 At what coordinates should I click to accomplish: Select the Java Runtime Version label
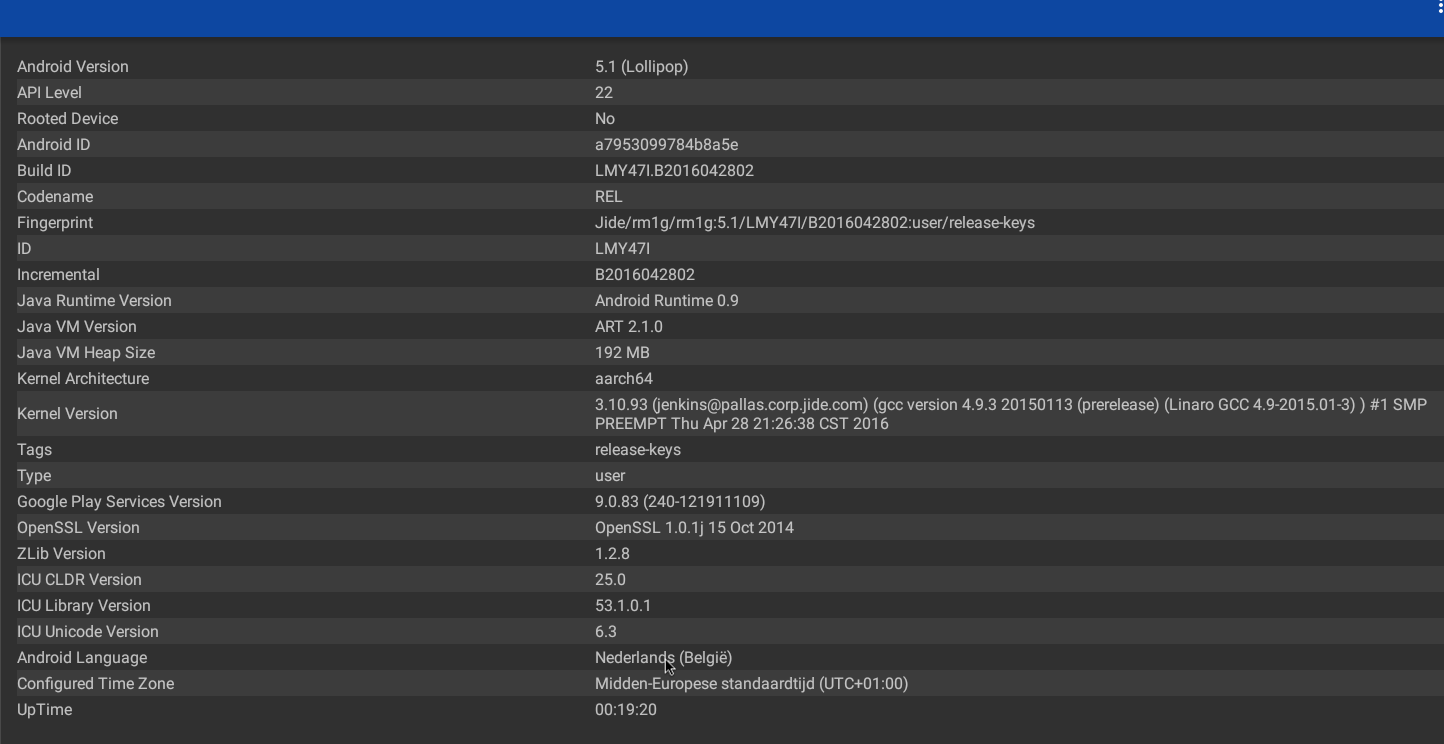click(x=94, y=301)
